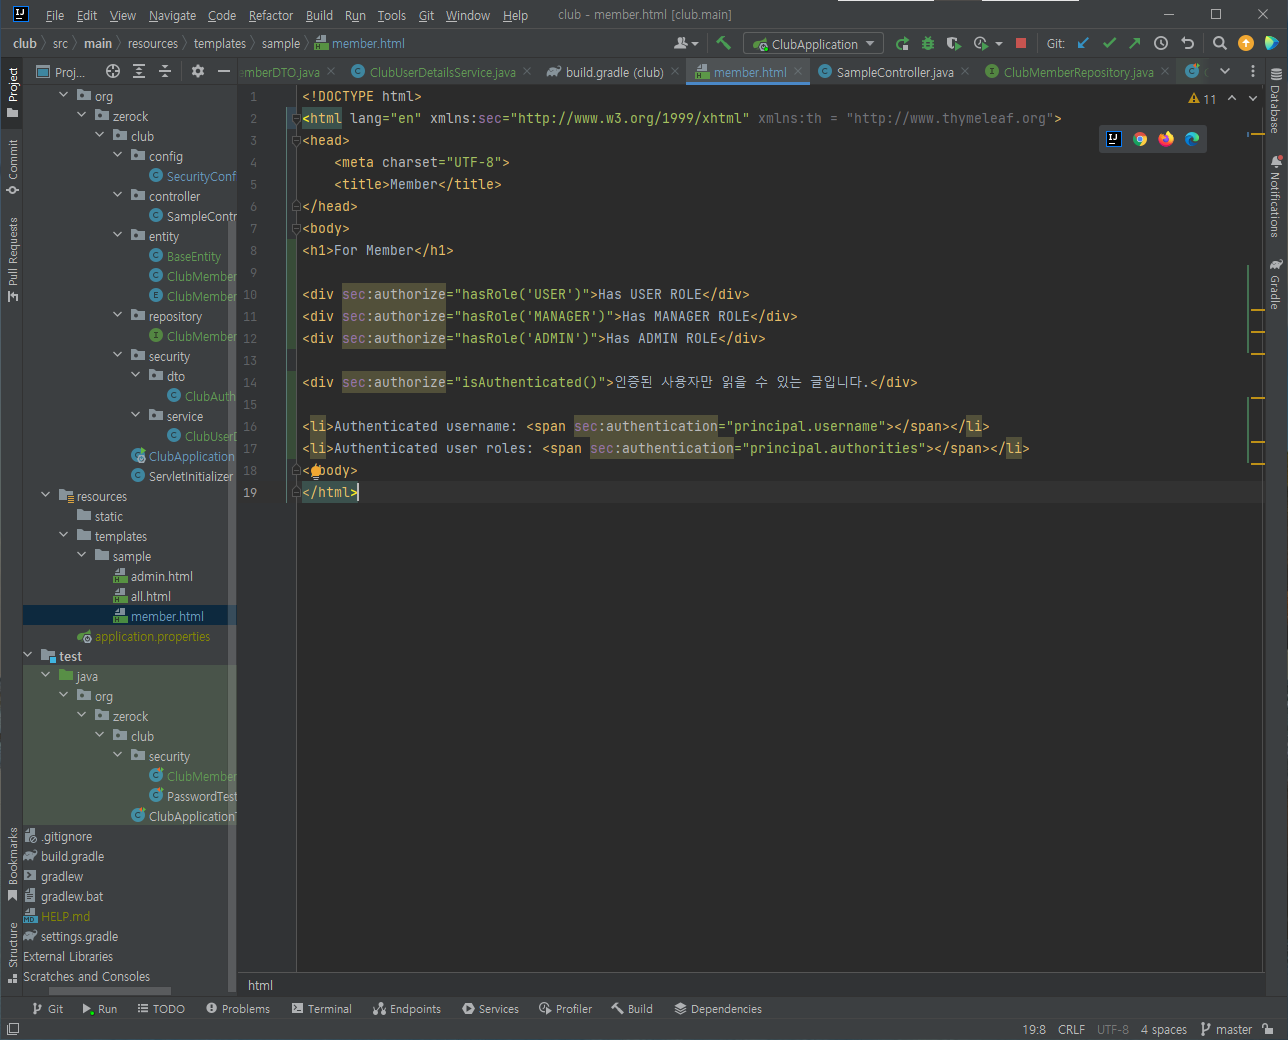Click the Git push arrow
The image size is (1288, 1040).
(1135, 43)
